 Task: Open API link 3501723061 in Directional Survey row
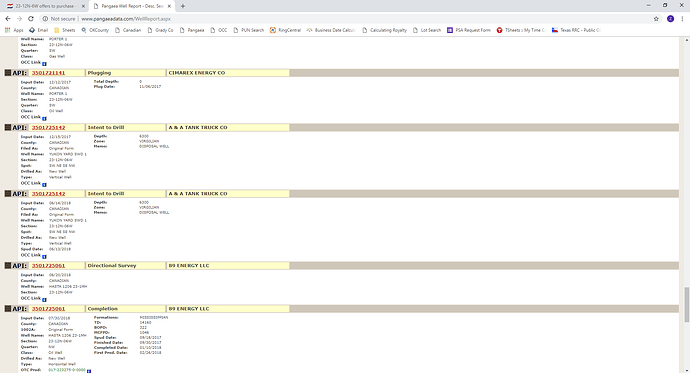click(48, 265)
